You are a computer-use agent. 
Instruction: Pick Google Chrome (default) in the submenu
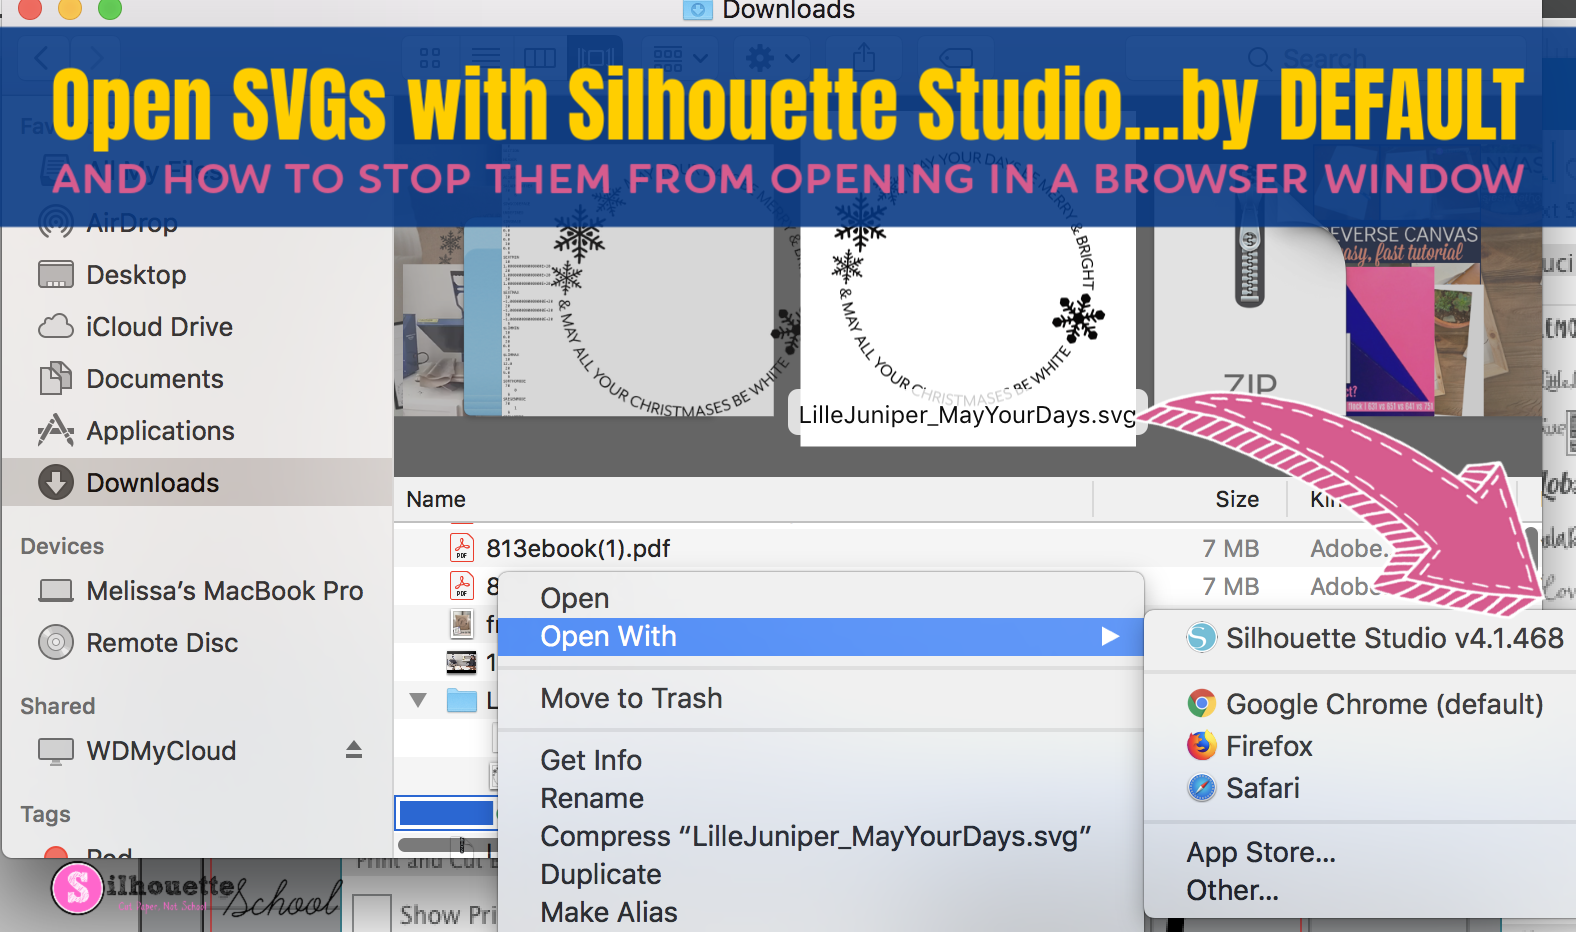[x=1364, y=704]
